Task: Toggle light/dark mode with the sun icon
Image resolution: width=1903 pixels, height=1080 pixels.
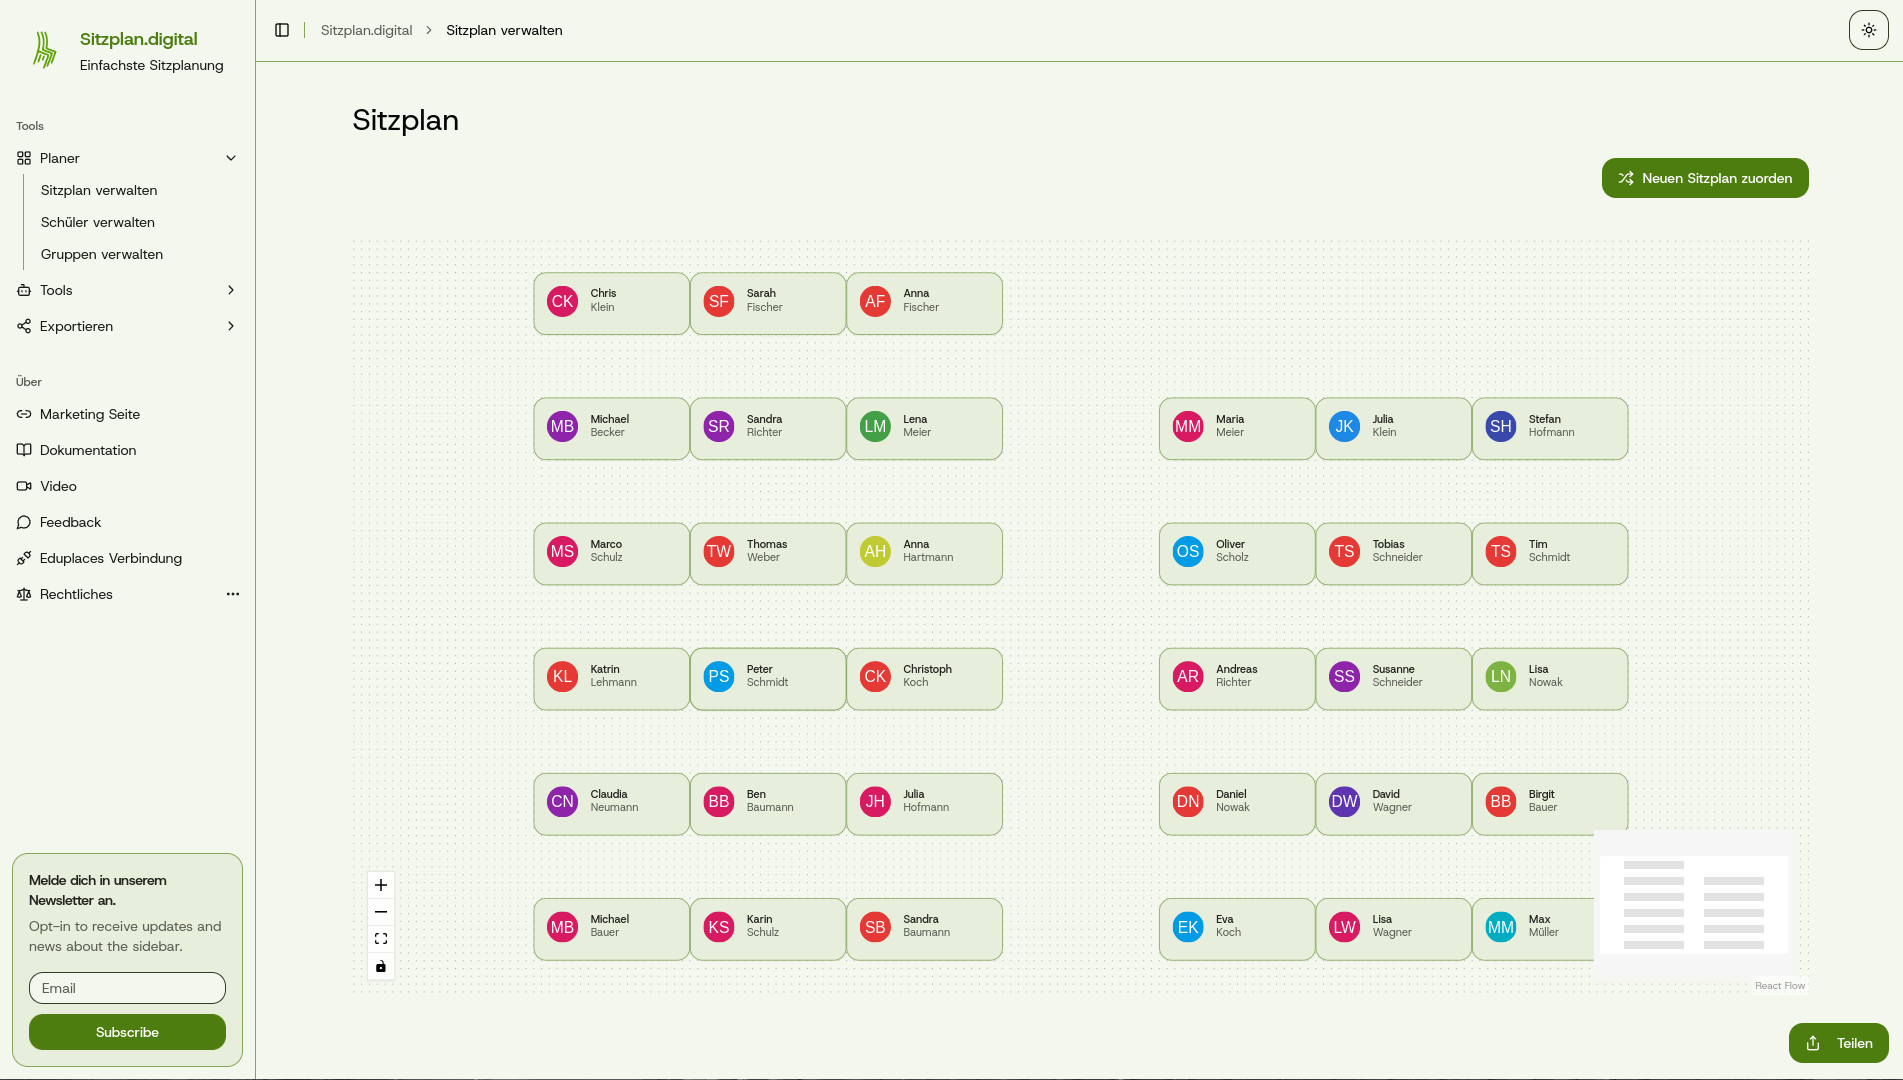Action: click(x=1868, y=29)
